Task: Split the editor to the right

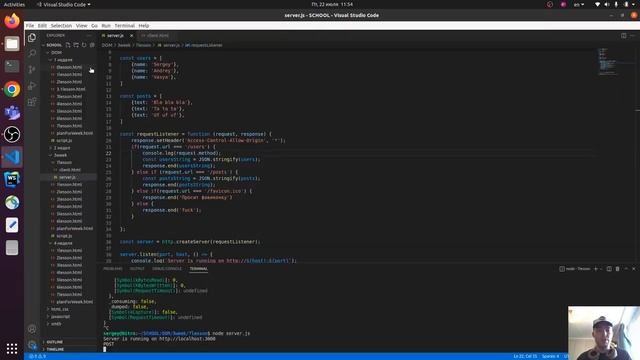Action: point(624,36)
